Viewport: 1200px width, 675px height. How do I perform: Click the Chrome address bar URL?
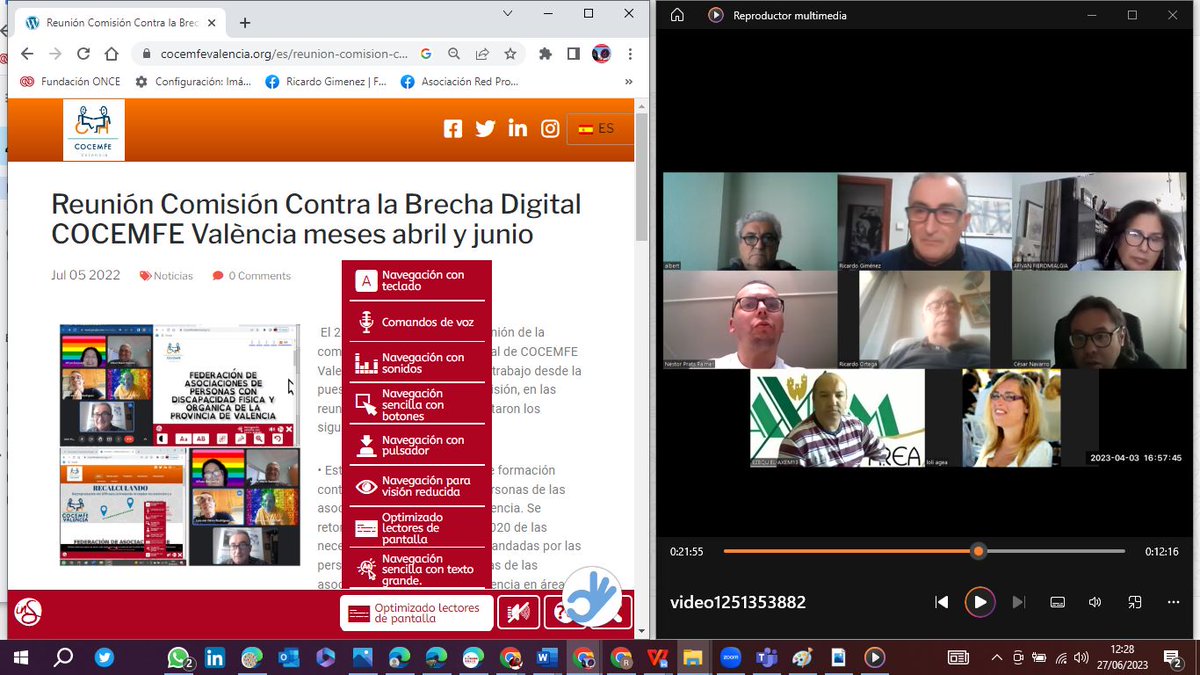(x=284, y=54)
